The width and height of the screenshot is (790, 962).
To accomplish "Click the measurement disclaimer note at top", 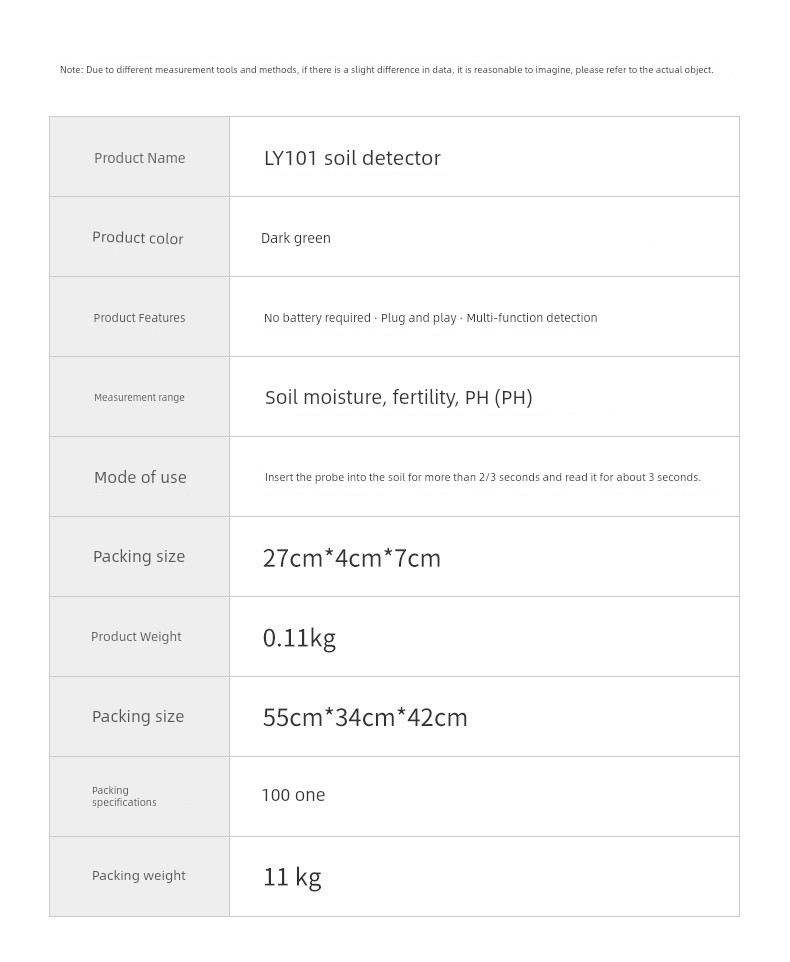I will pyautogui.click(x=387, y=70).
